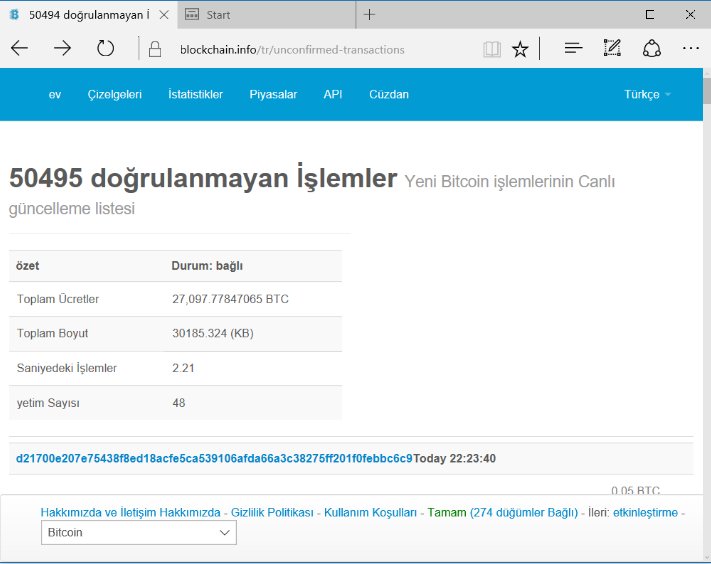This screenshot has height=564, width=711.
Task: Click the browser forward arrow
Action: [62, 48]
